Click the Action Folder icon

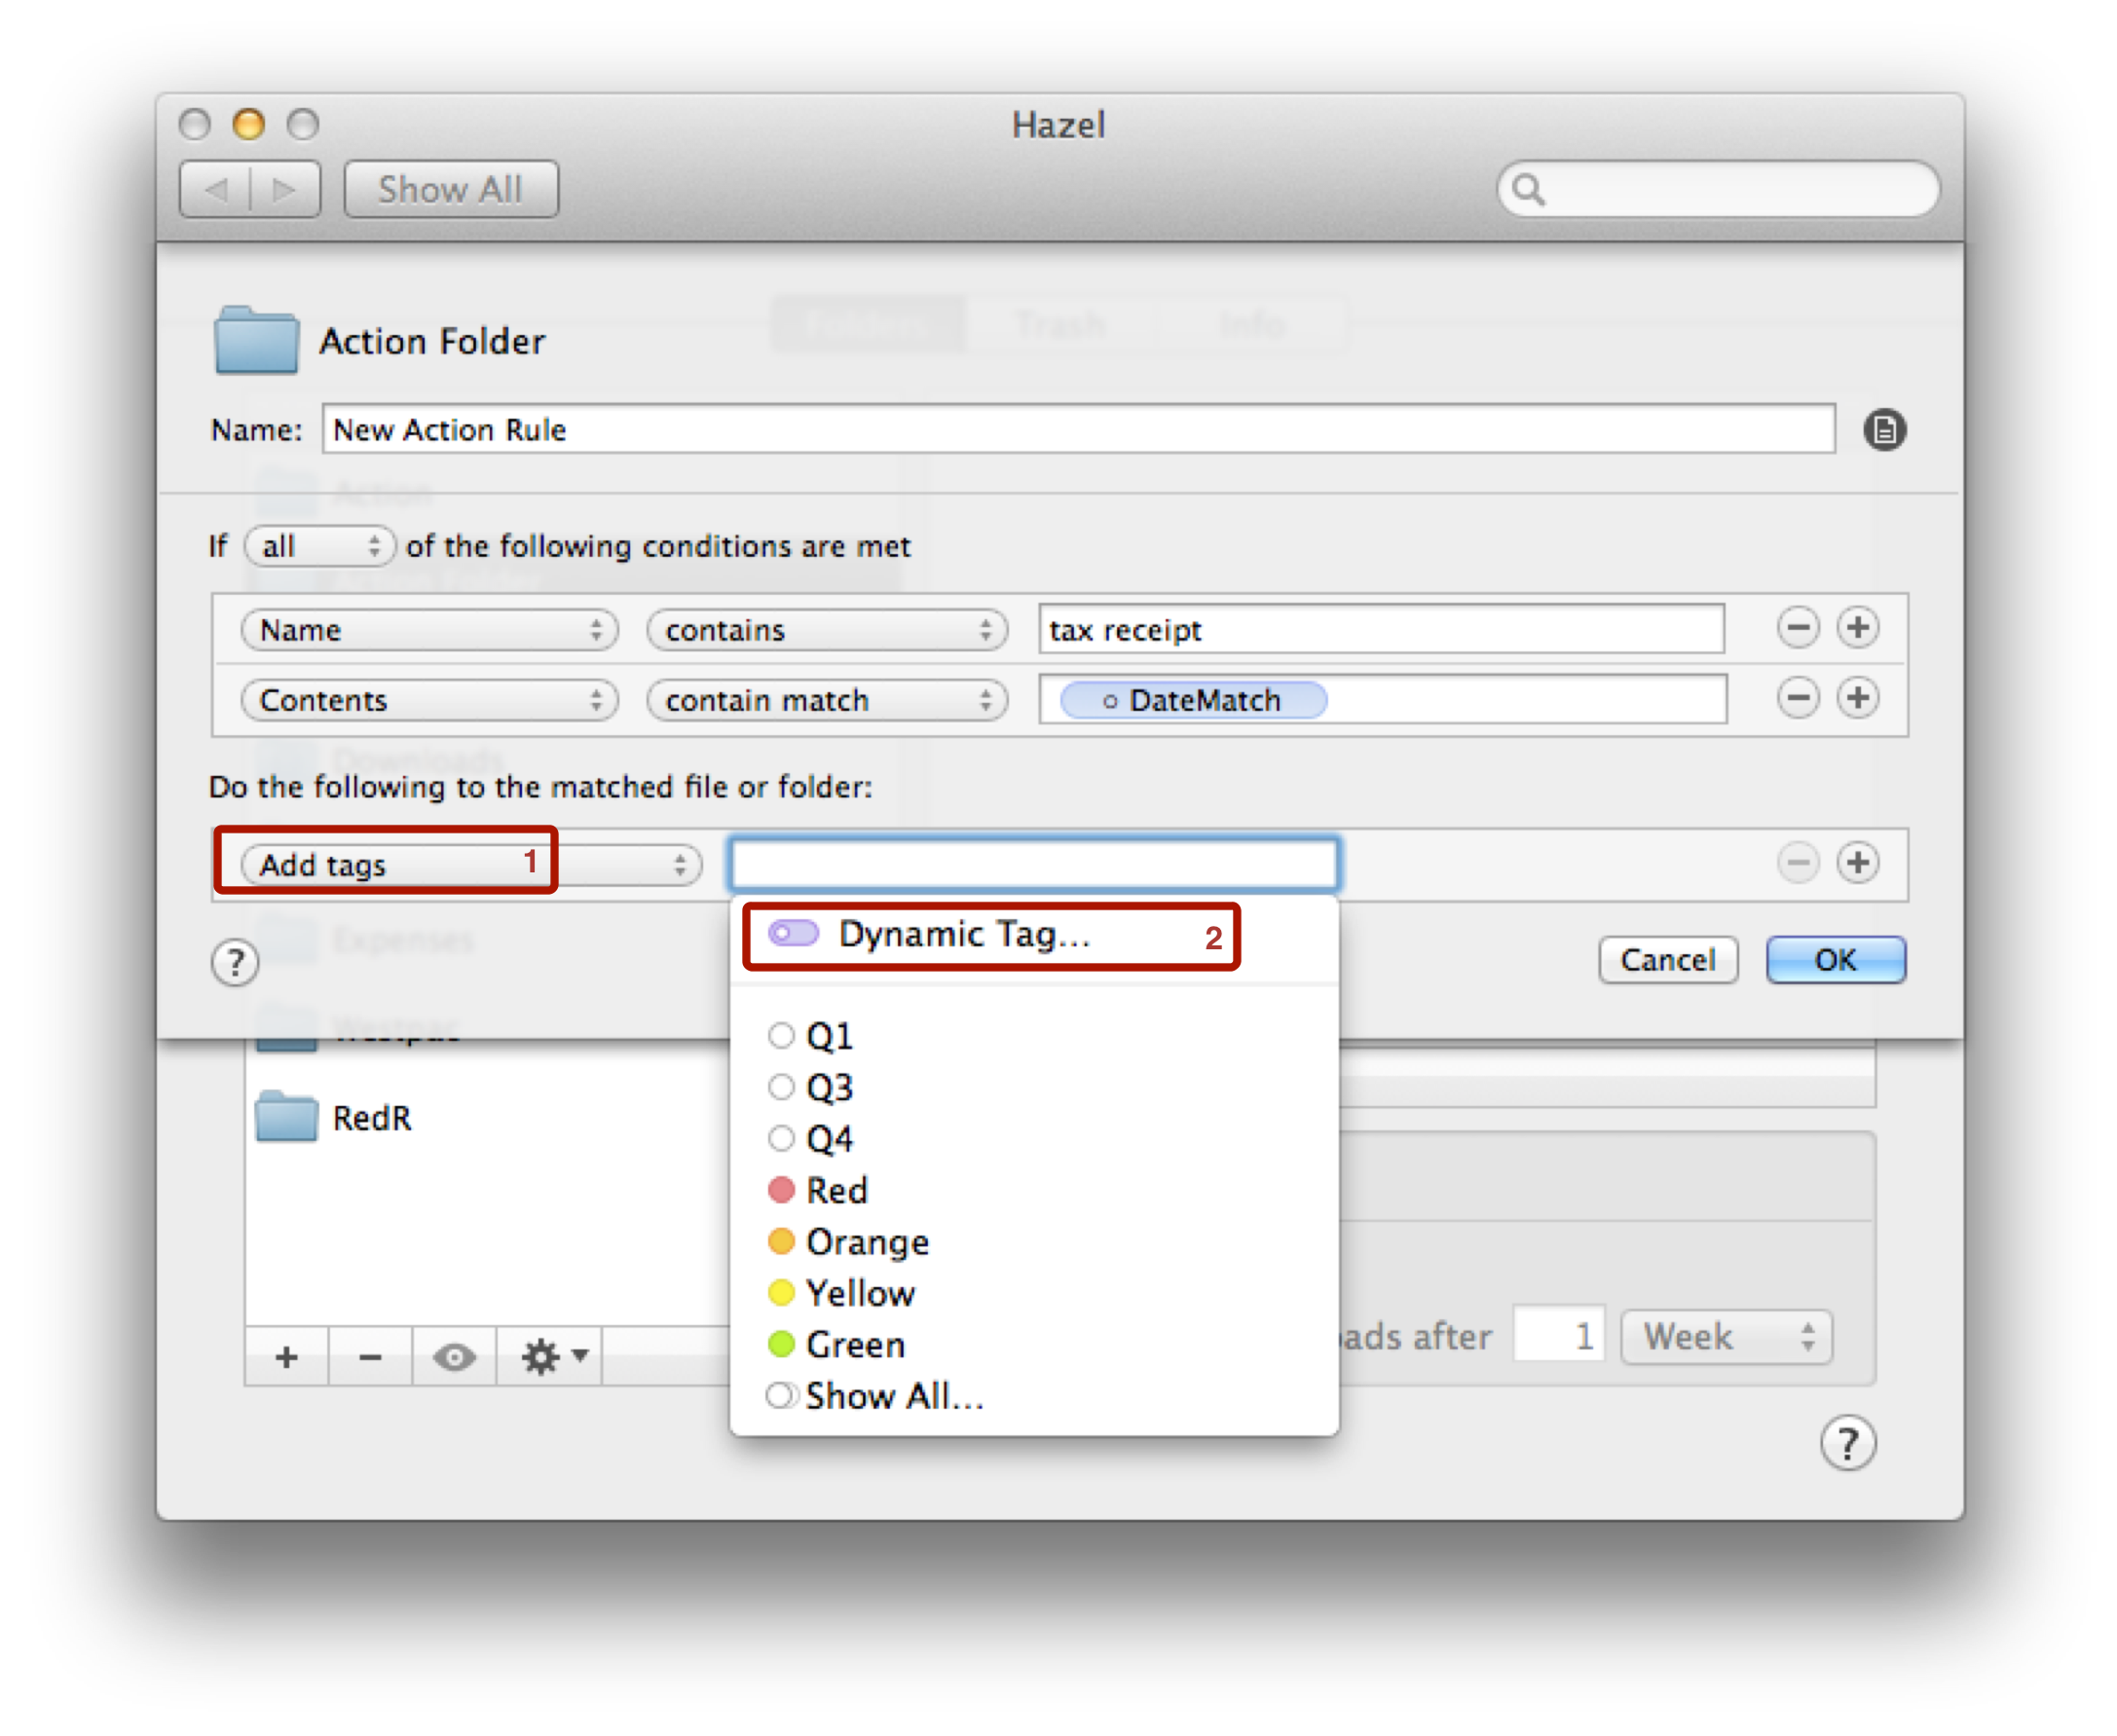(256, 340)
